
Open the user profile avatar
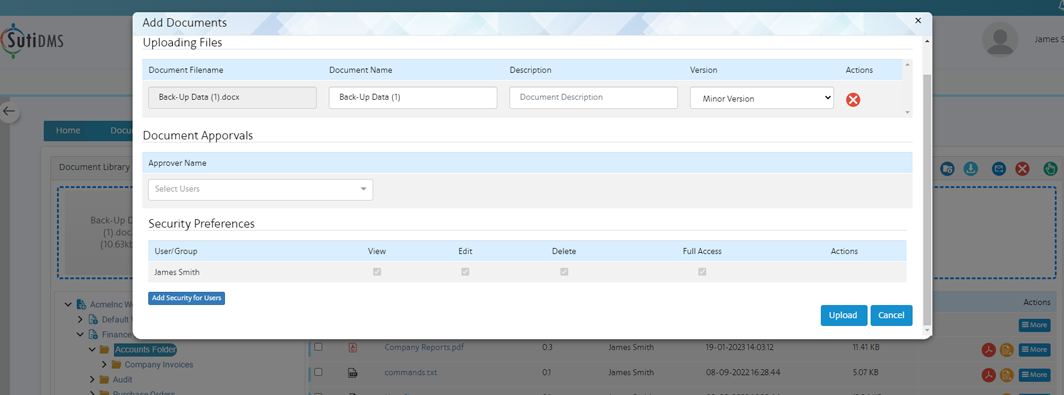(x=1000, y=39)
